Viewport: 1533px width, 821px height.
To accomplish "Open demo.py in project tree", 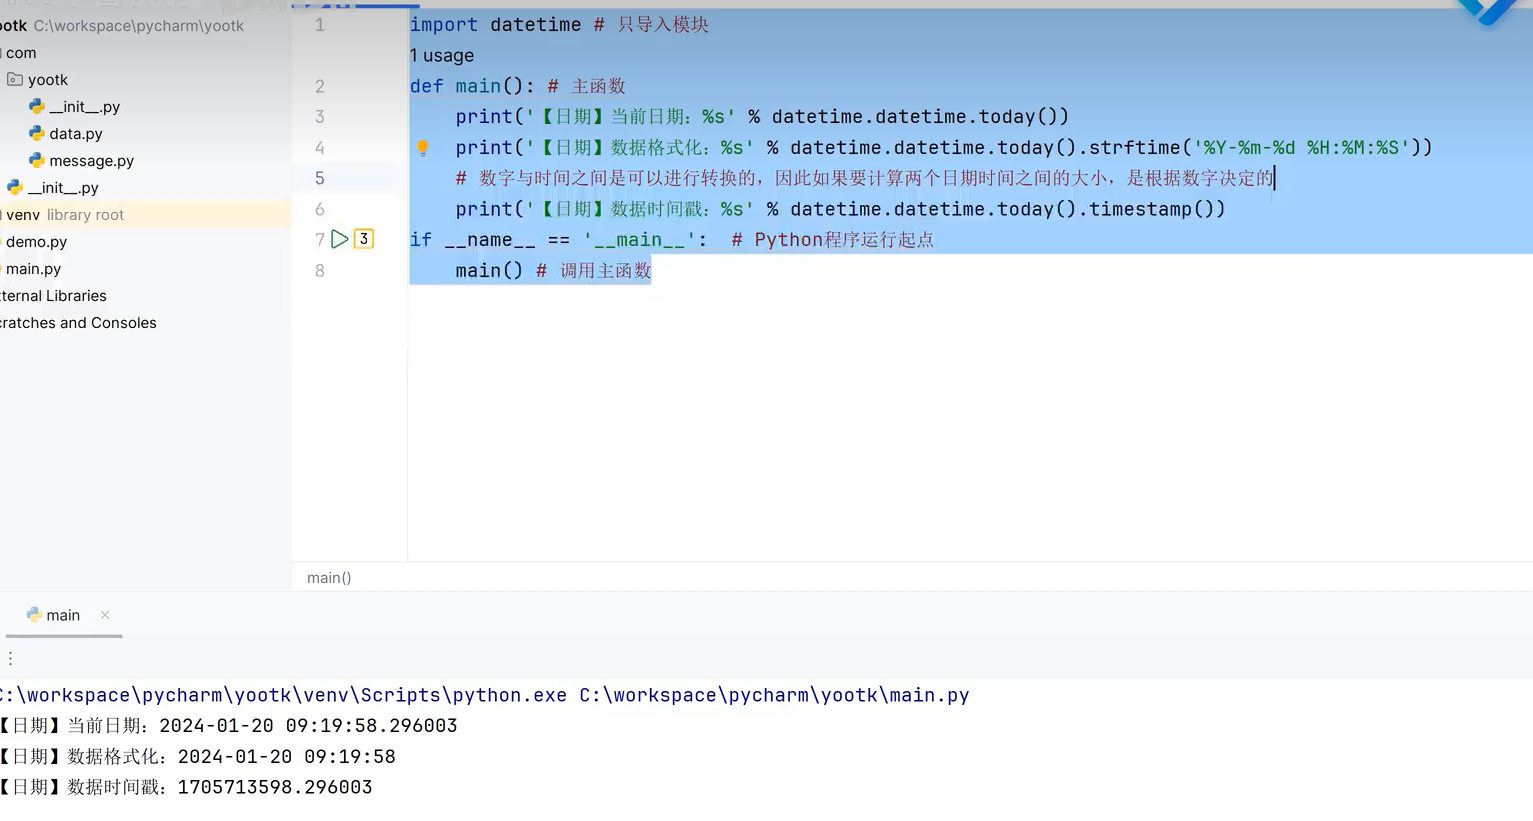I will (x=36, y=241).
